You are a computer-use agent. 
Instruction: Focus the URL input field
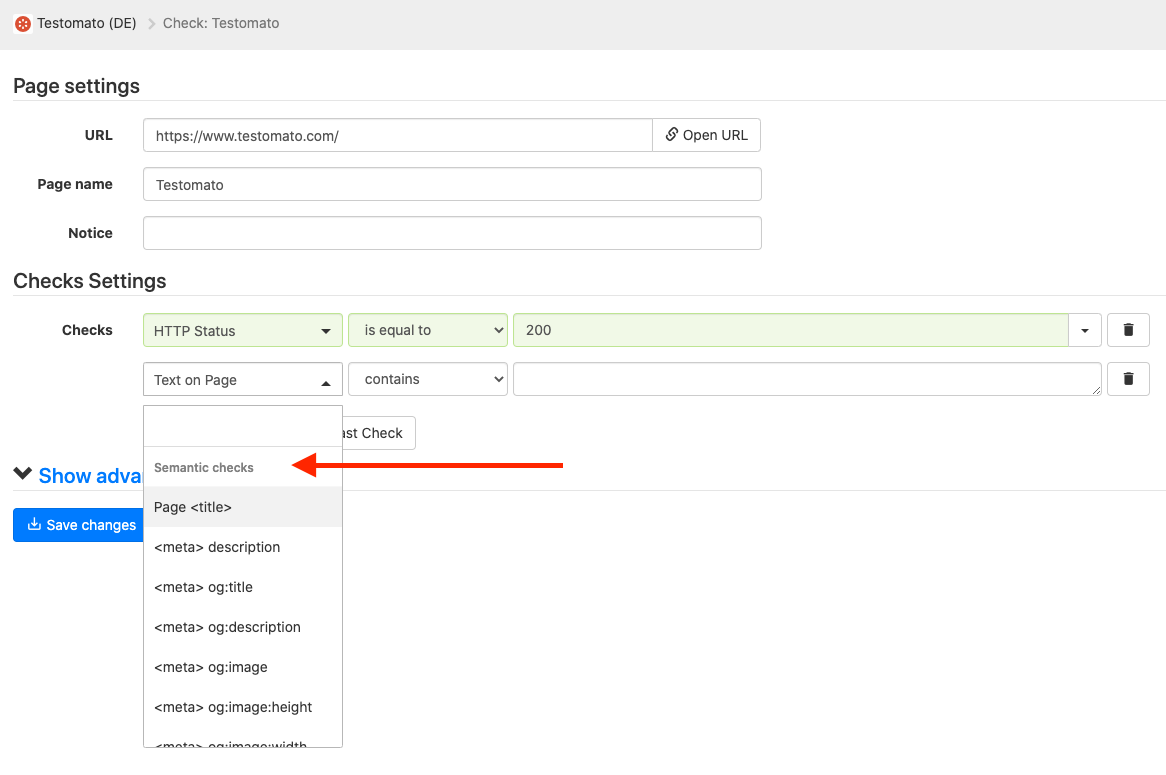click(x=398, y=135)
